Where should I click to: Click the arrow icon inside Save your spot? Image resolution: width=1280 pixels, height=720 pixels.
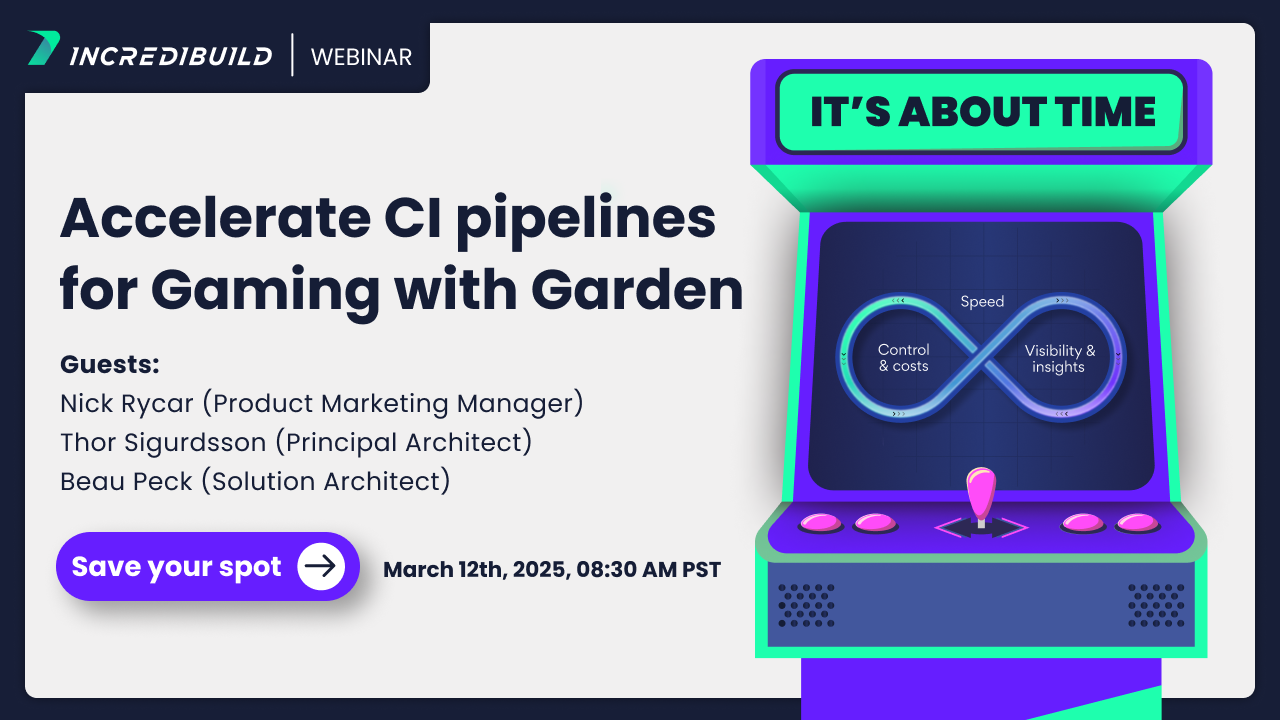coord(320,566)
